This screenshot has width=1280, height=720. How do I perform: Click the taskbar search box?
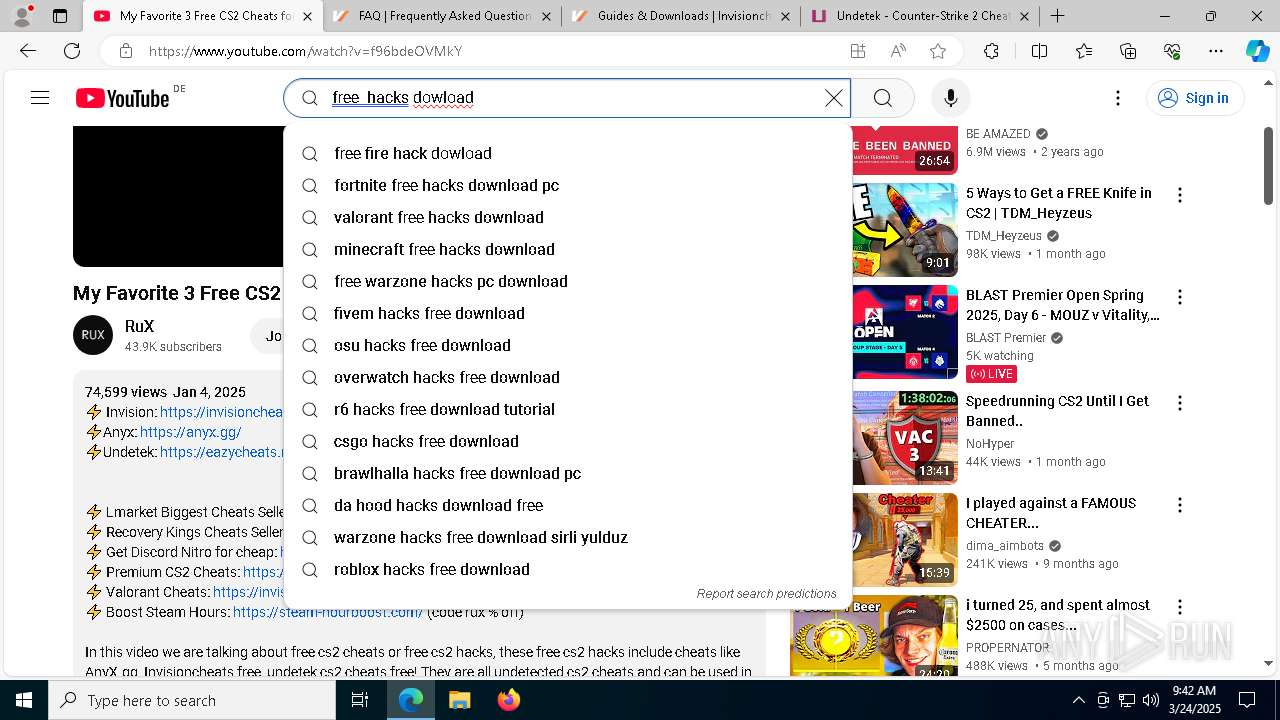[x=192, y=700]
